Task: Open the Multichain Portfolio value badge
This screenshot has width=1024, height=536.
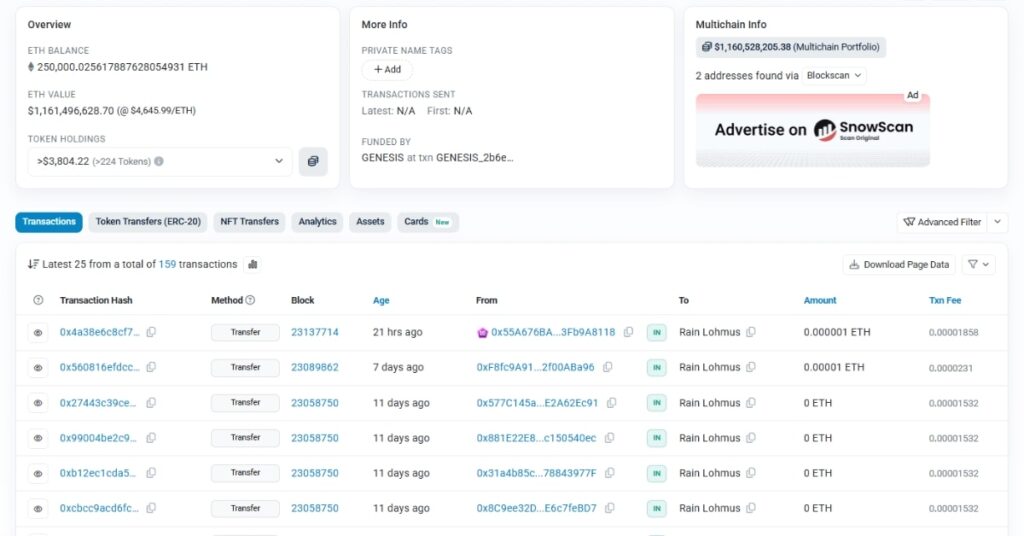Action: point(791,47)
